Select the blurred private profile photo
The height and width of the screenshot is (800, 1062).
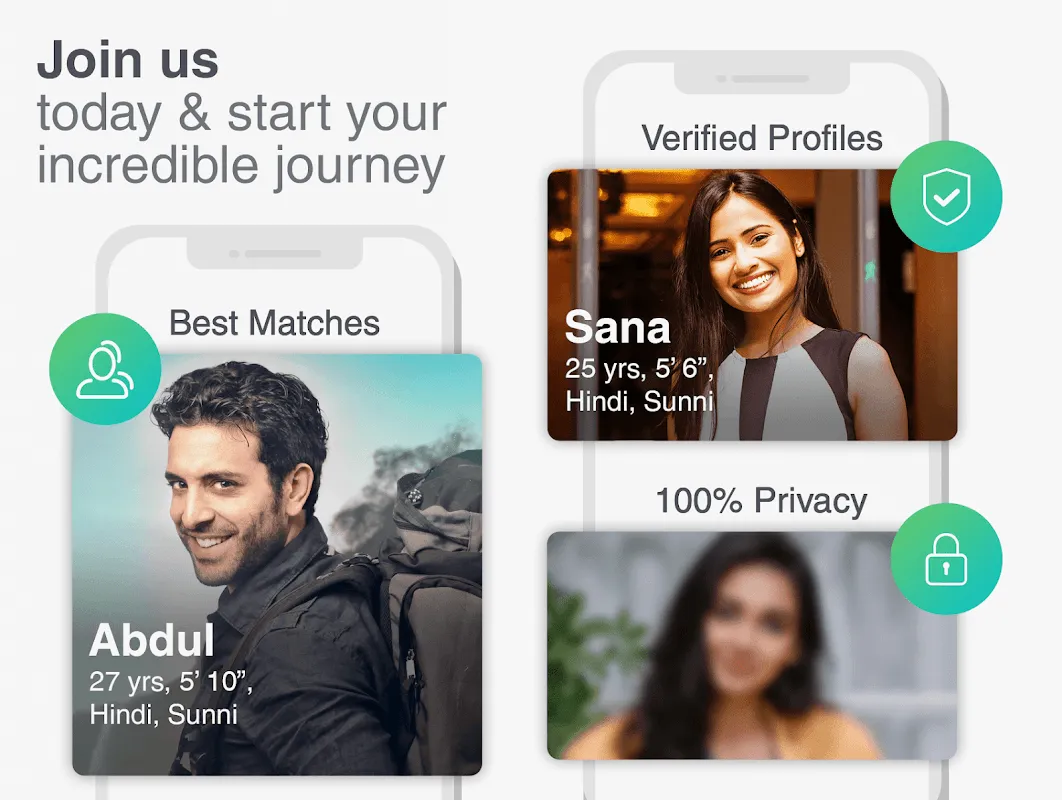pos(752,646)
